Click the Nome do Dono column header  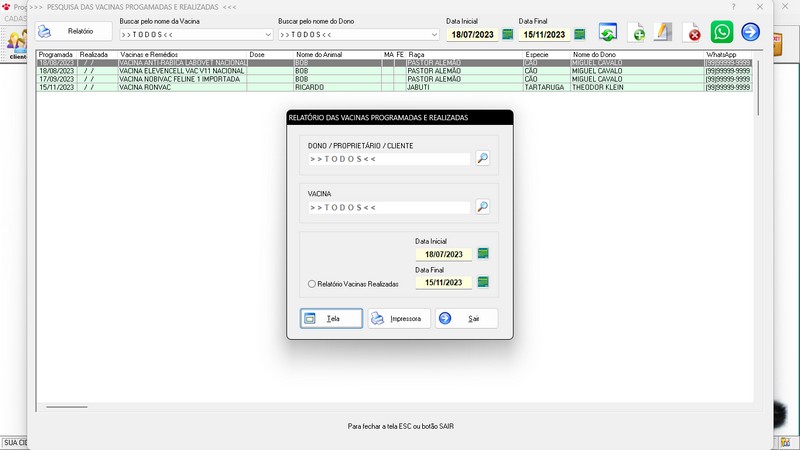(637, 55)
